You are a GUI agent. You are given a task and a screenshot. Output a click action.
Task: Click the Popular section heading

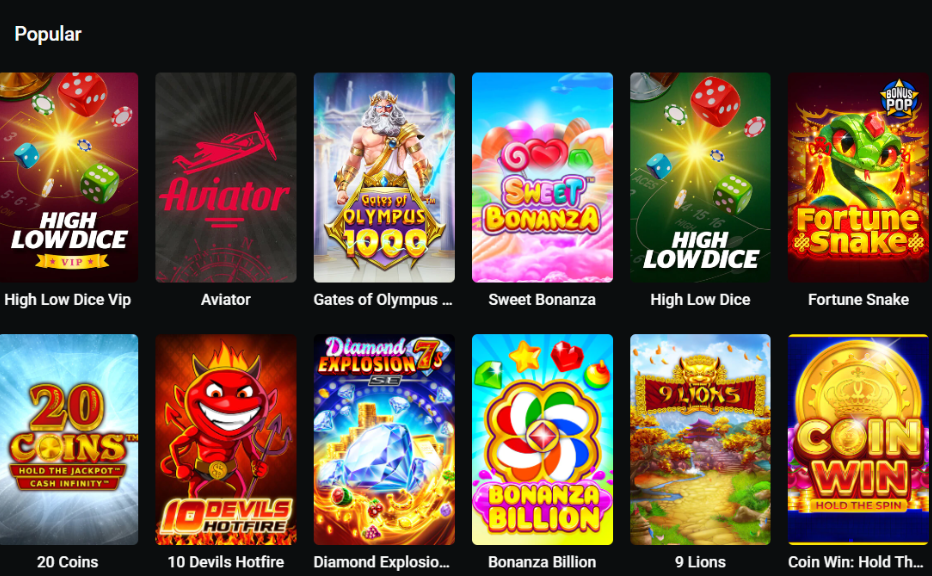(x=48, y=34)
